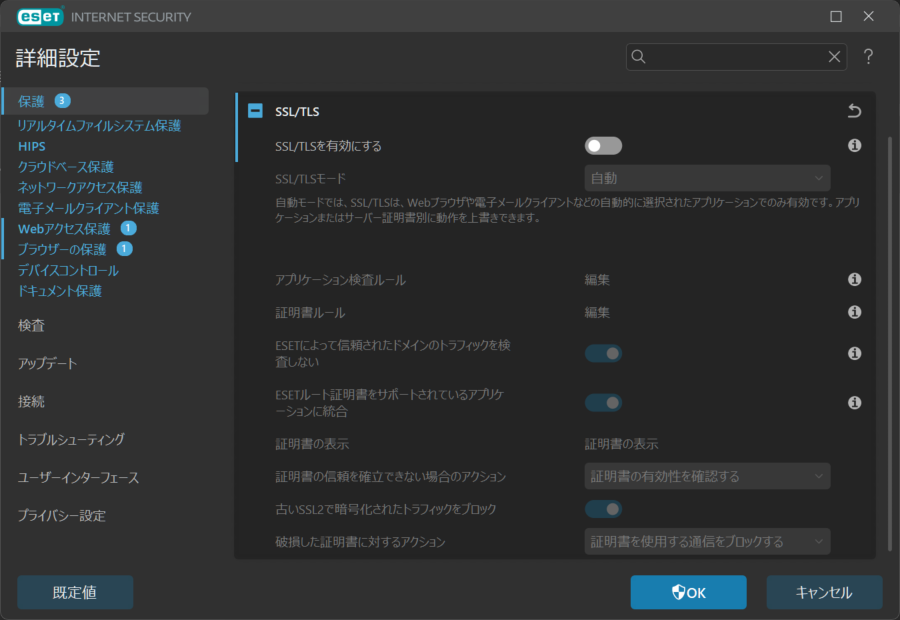Open 電子メールクライアント保護 settings
This screenshot has height=620, width=900.
click(x=88, y=208)
